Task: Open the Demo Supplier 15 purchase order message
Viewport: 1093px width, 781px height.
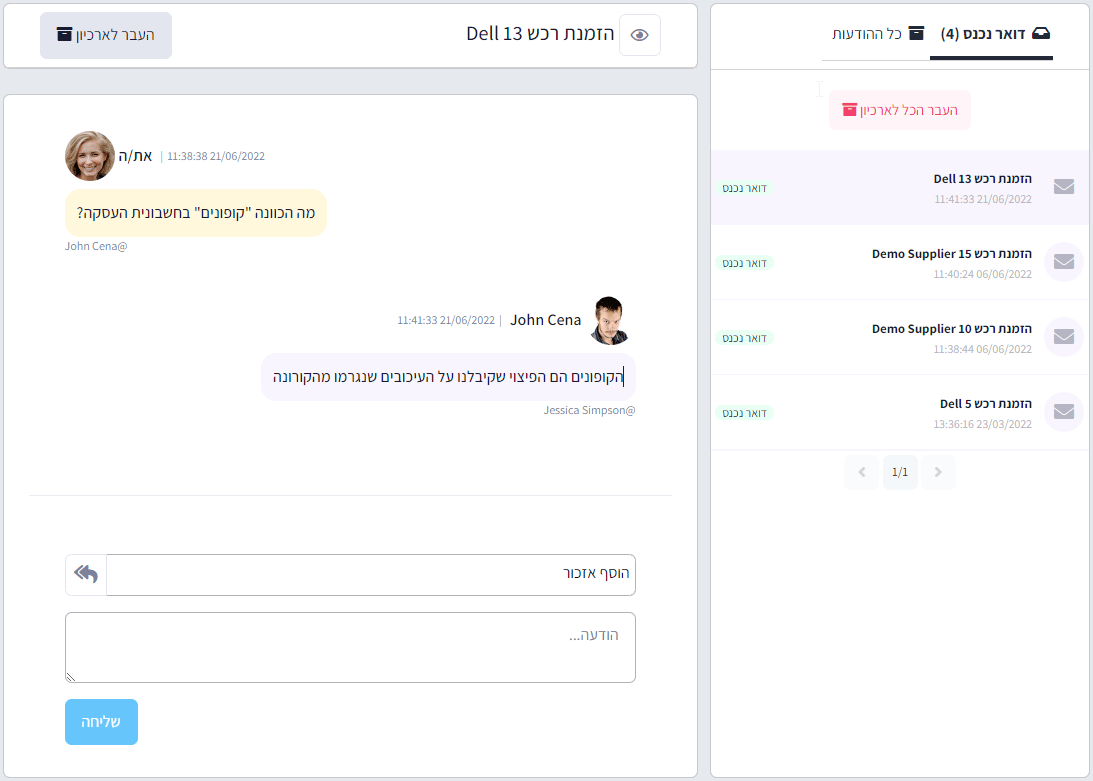Action: tap(950, 262)
